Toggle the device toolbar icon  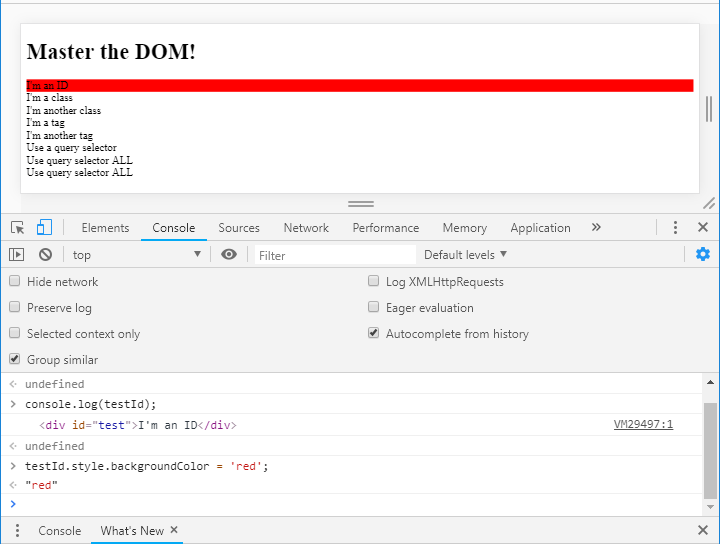point(44,227)
